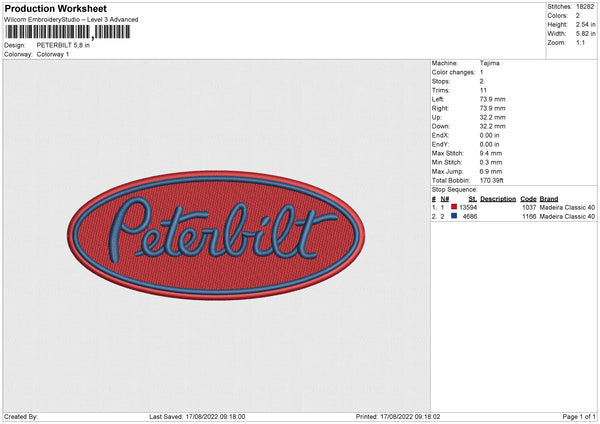Click 'Madeira Classic 40' in row 2

[x=567, y=217]
